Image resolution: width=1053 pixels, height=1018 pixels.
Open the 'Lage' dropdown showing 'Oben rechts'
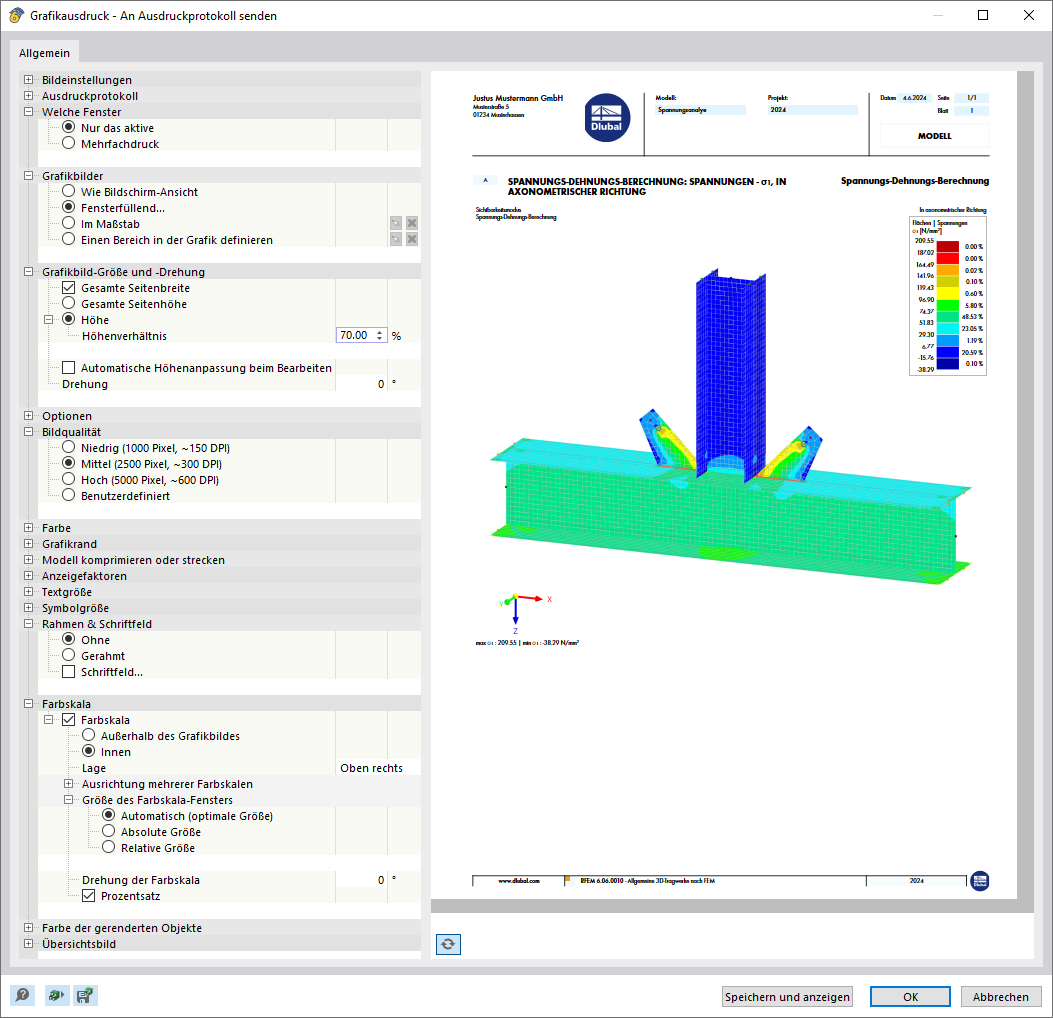tap(378, 768)
